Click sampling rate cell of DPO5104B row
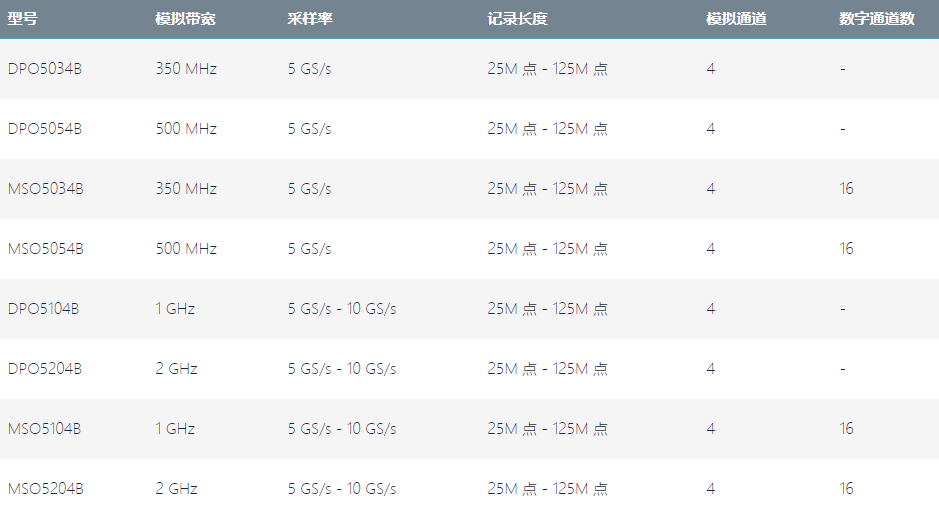939x525 pixels. pyautogui.click(x=342, y=309)
